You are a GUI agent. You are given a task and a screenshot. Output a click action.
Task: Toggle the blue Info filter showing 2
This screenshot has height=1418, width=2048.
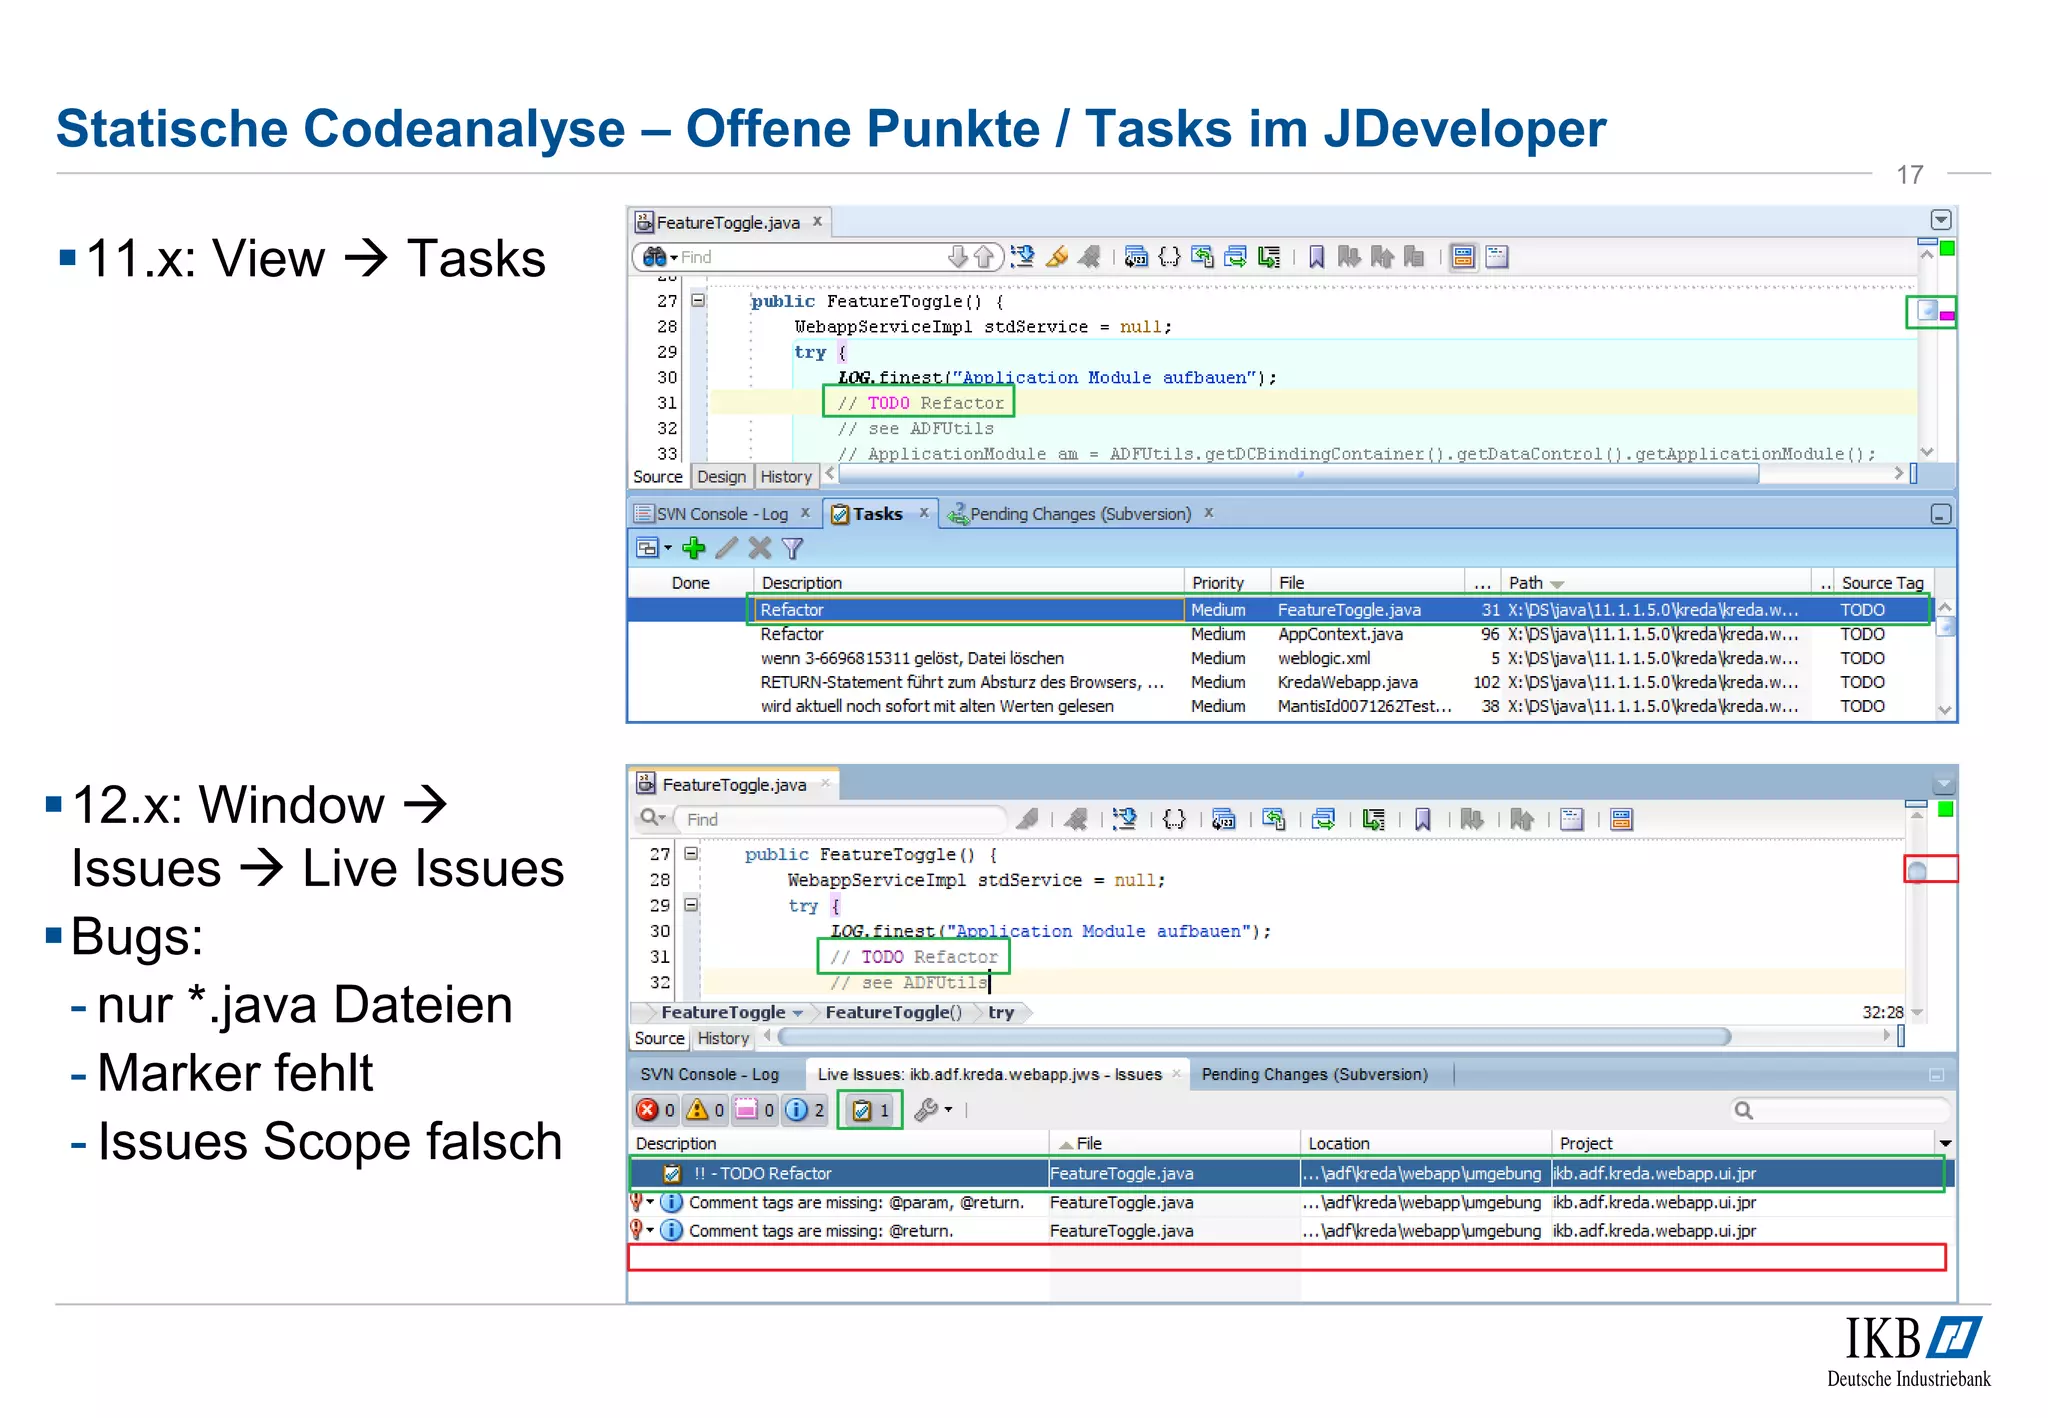(x=805, y=1110)
